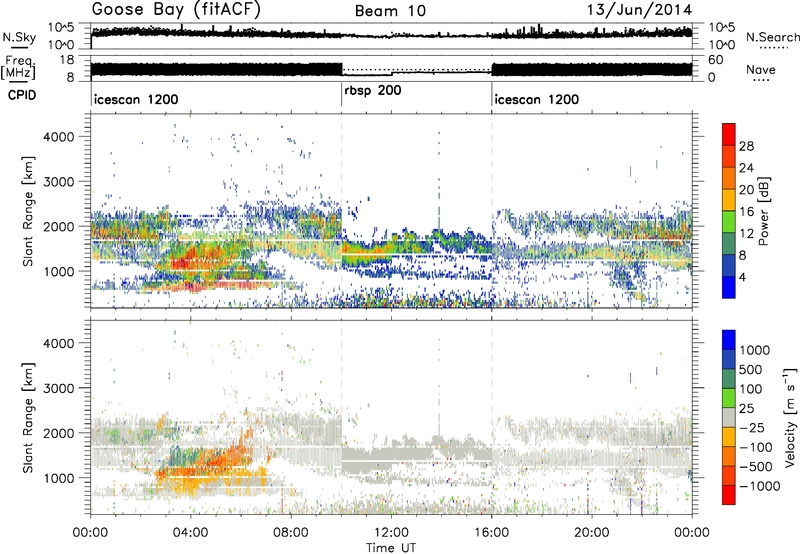The width and height of the screenshot is (800, 554).
Task: Click the "500" tick on Velocity colorbar
Action: tap(751, 369)
